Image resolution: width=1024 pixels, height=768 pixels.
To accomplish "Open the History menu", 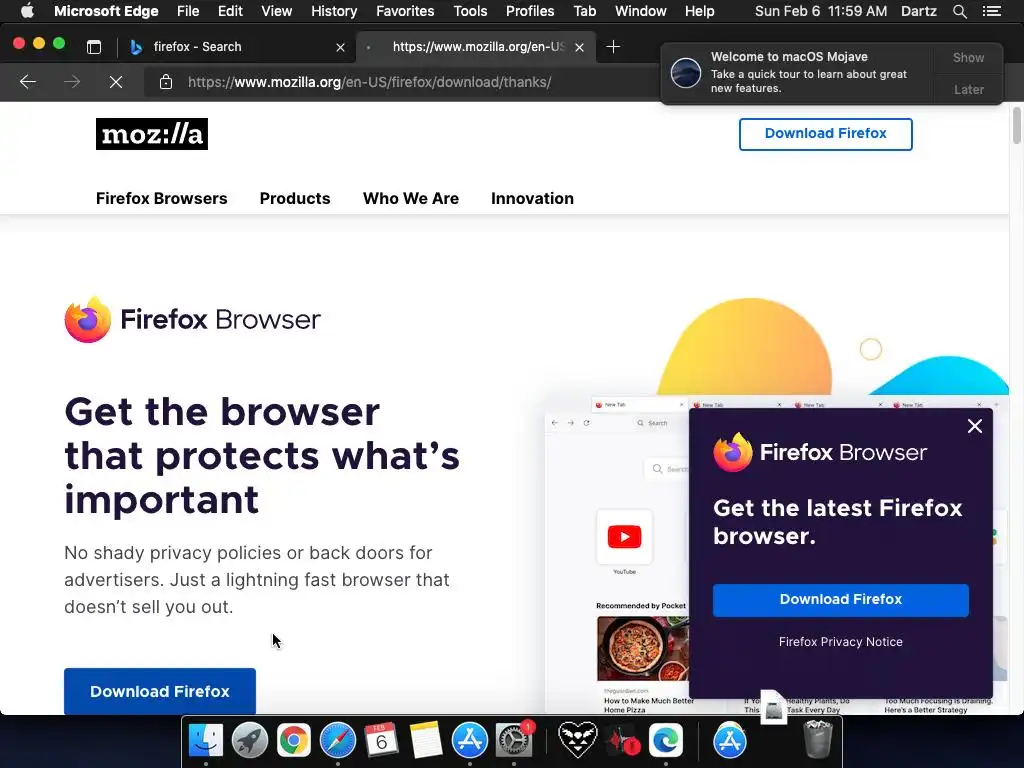I will [334, 11].
